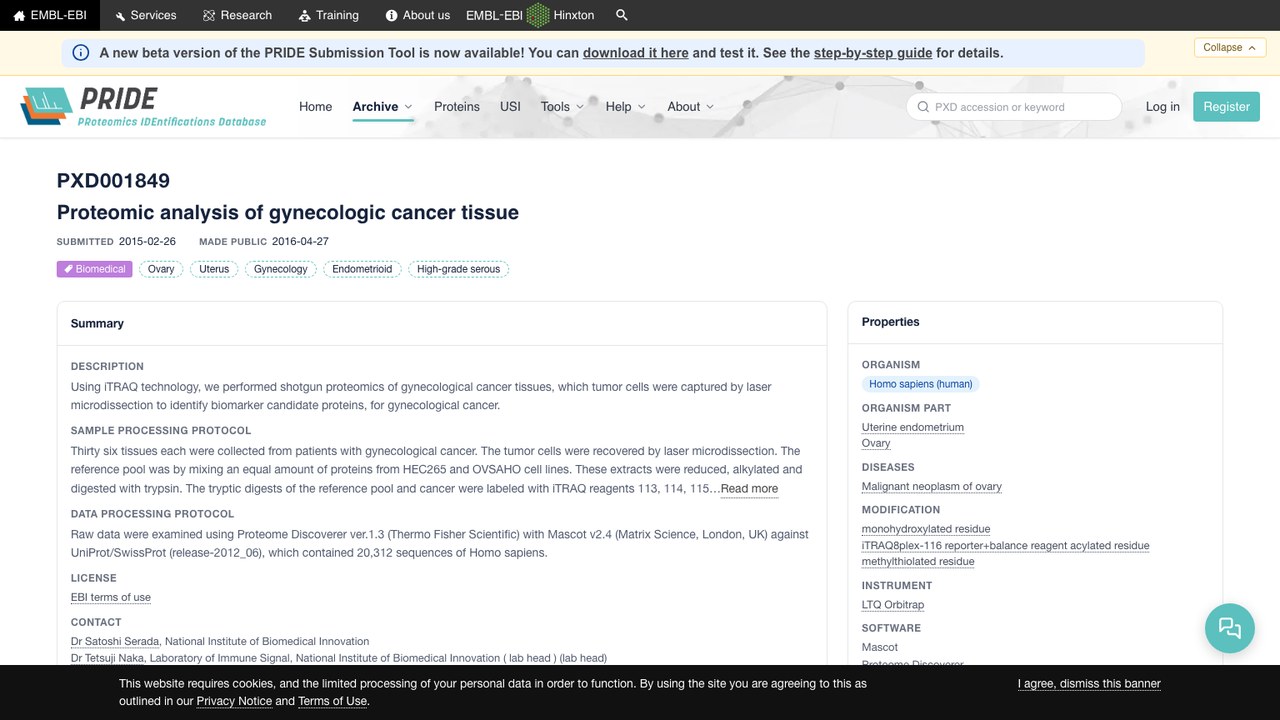Screen dimensions: 1280x720
Task: Click the EMBL-EBI home icon
Action: [19, 16]
